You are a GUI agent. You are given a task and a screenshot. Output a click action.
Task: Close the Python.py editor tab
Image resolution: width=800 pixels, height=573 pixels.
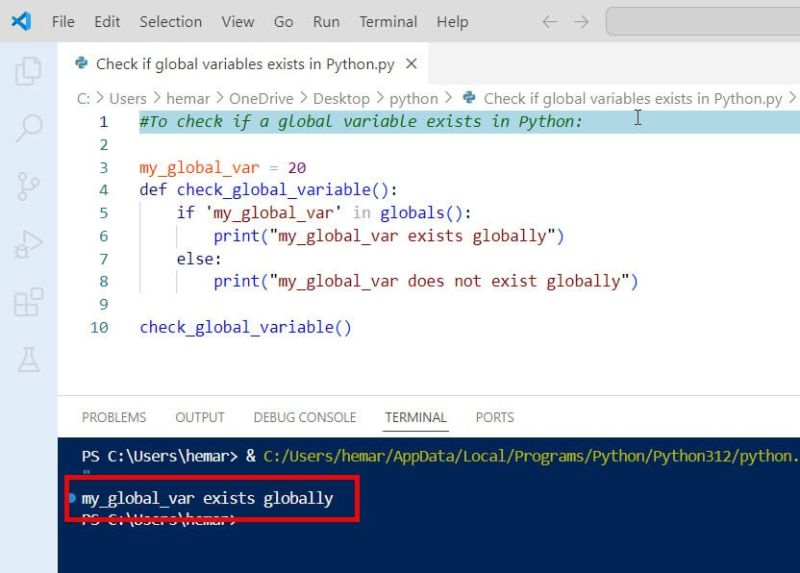point(411,64)
